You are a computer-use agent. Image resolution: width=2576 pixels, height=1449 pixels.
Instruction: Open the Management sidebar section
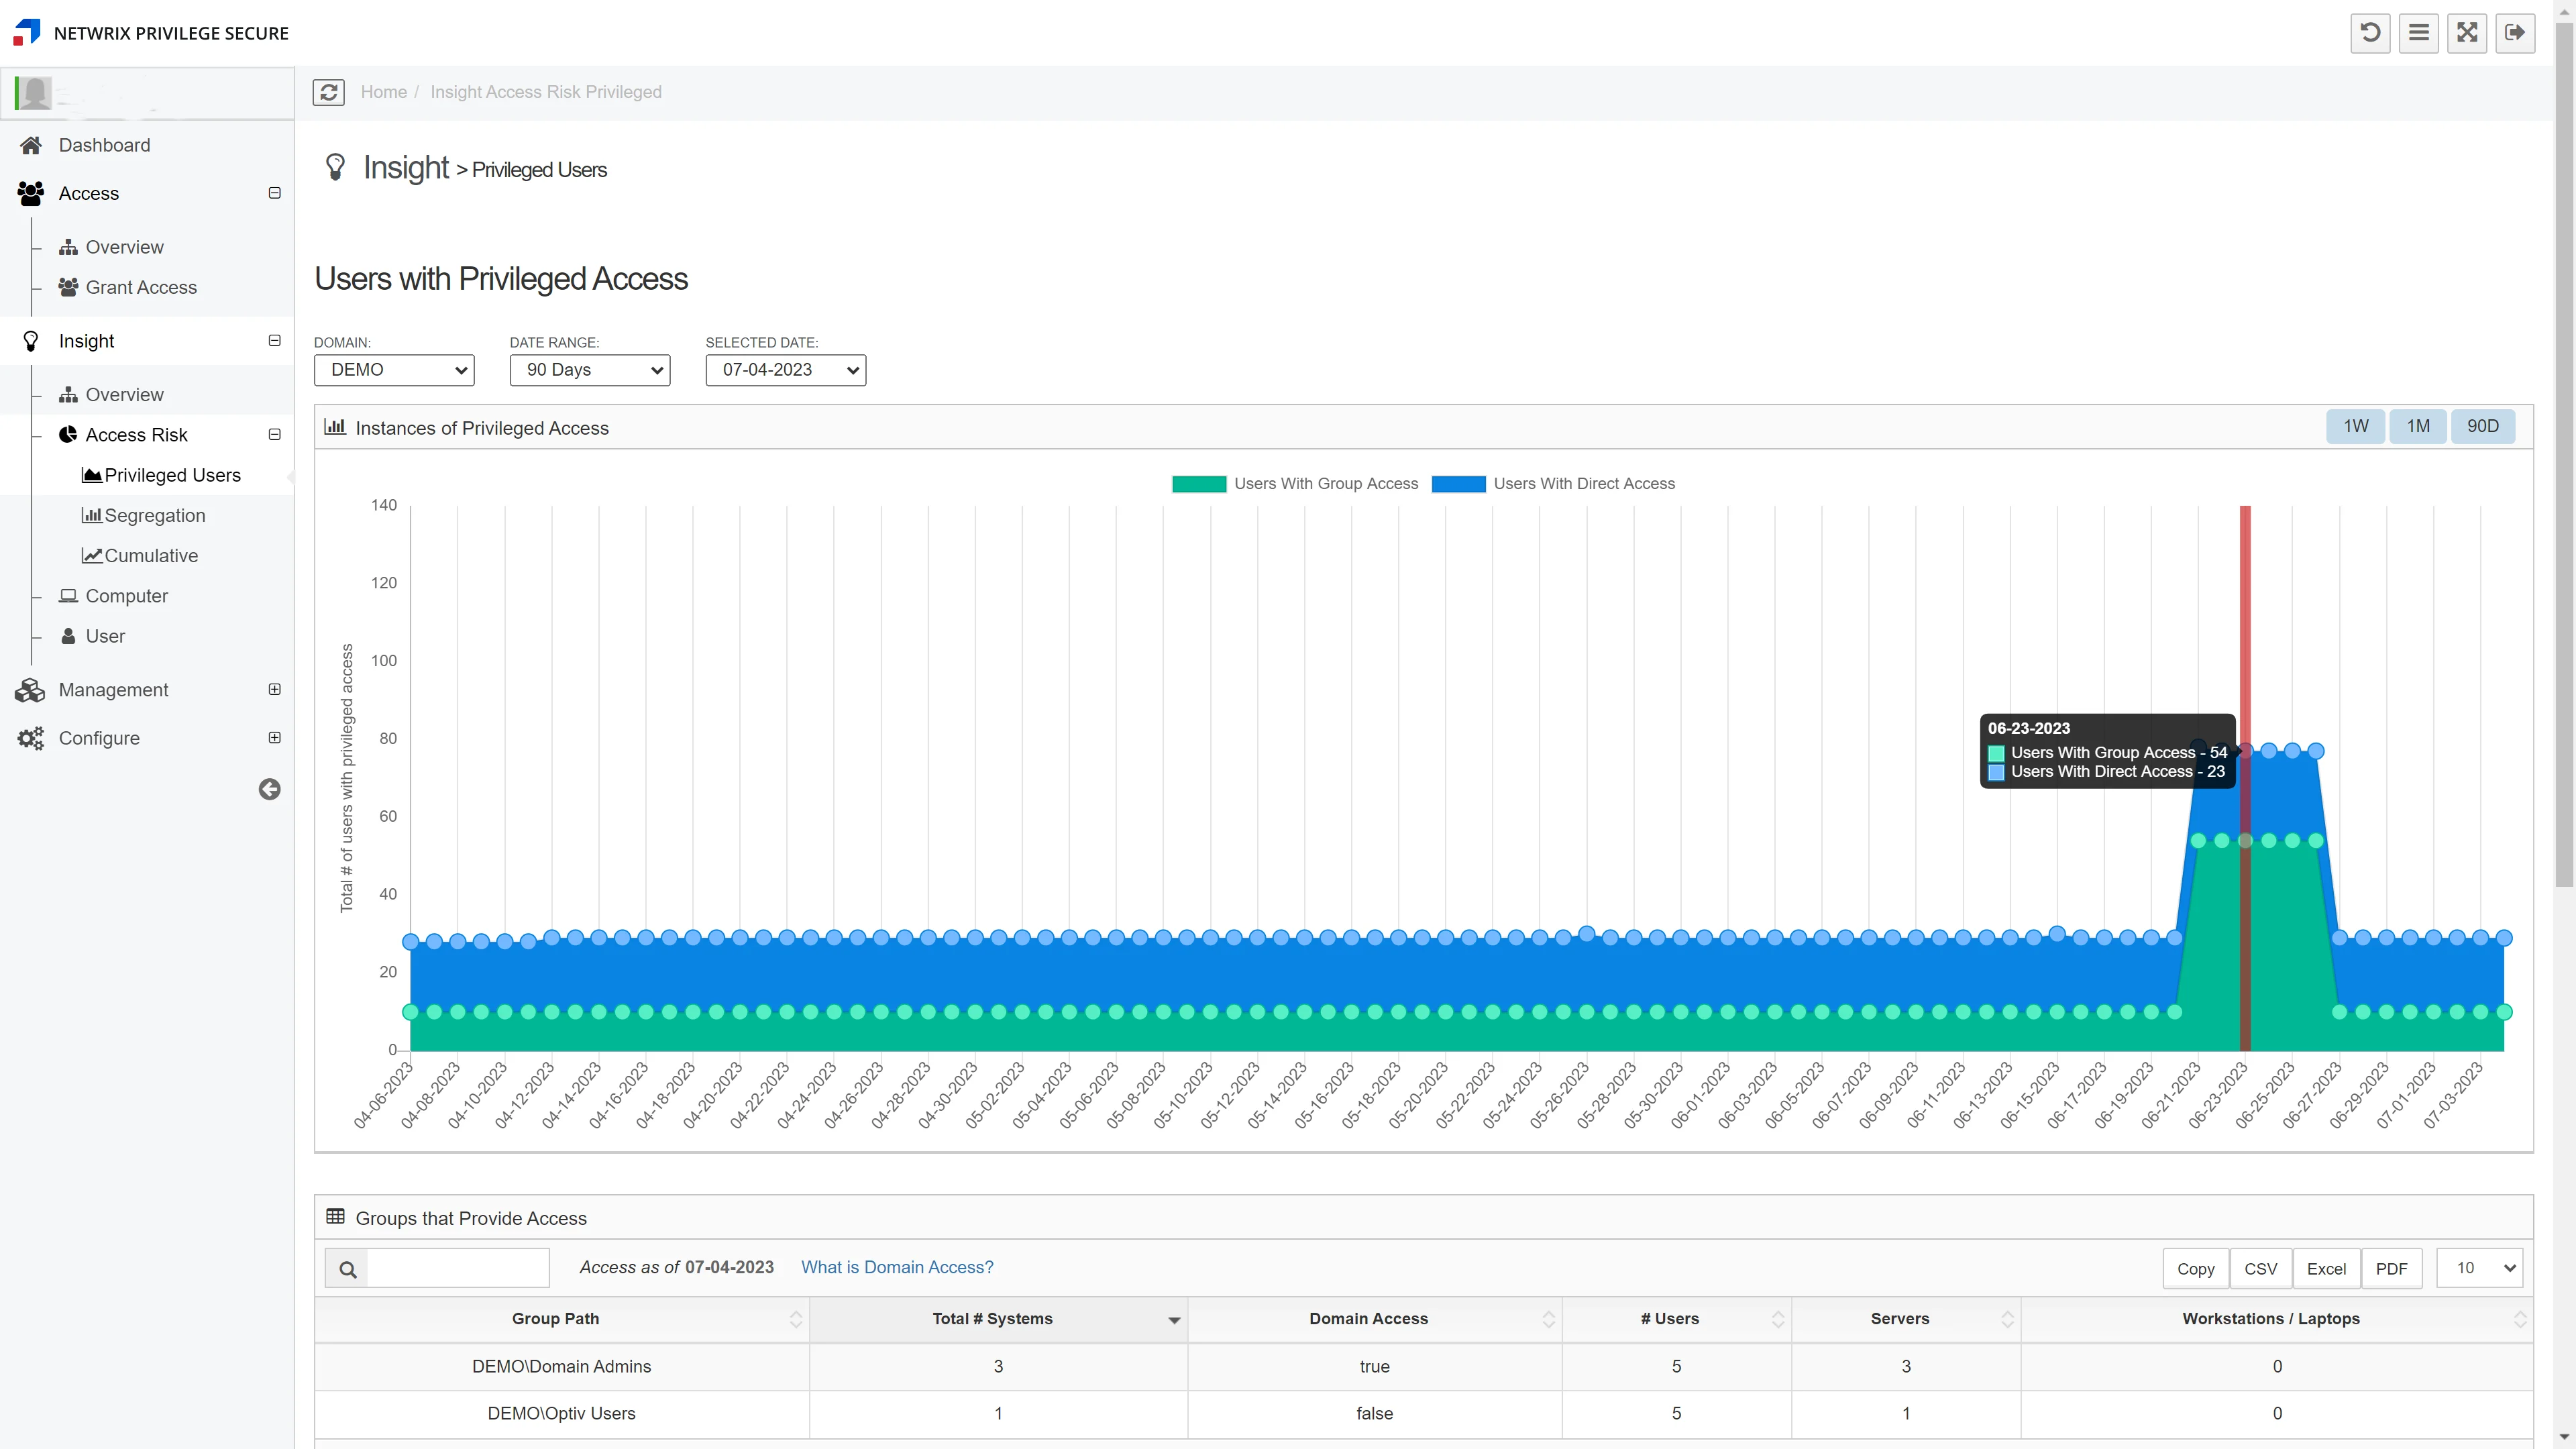(113, 690)
